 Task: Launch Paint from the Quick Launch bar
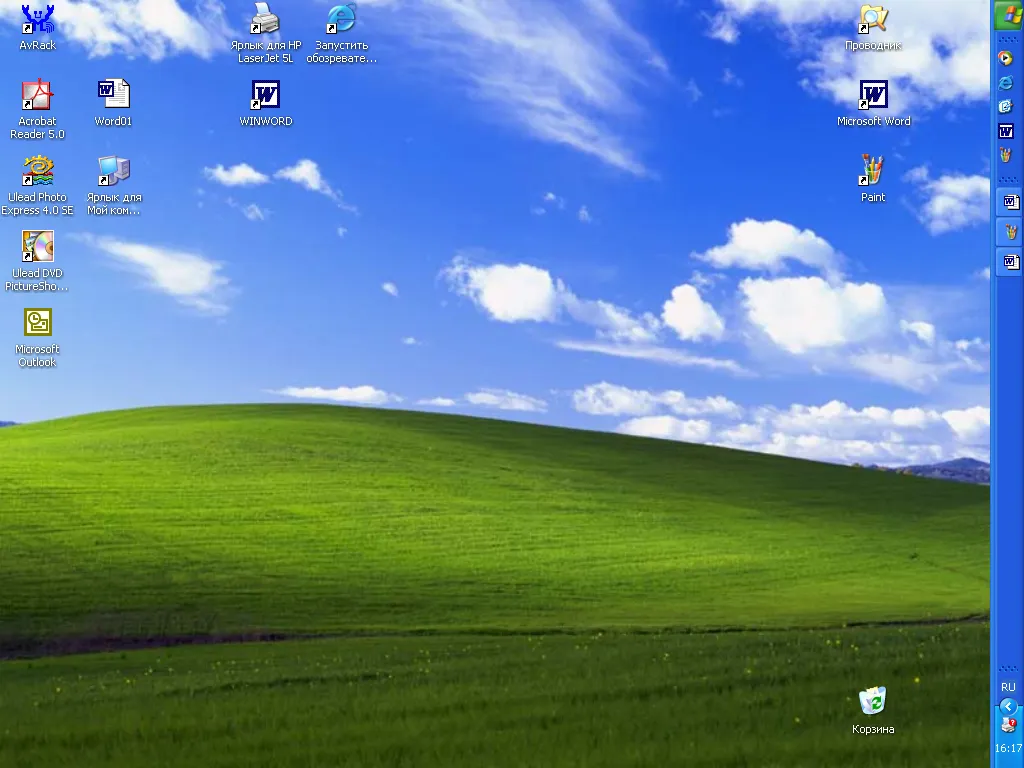point(1006,155)
